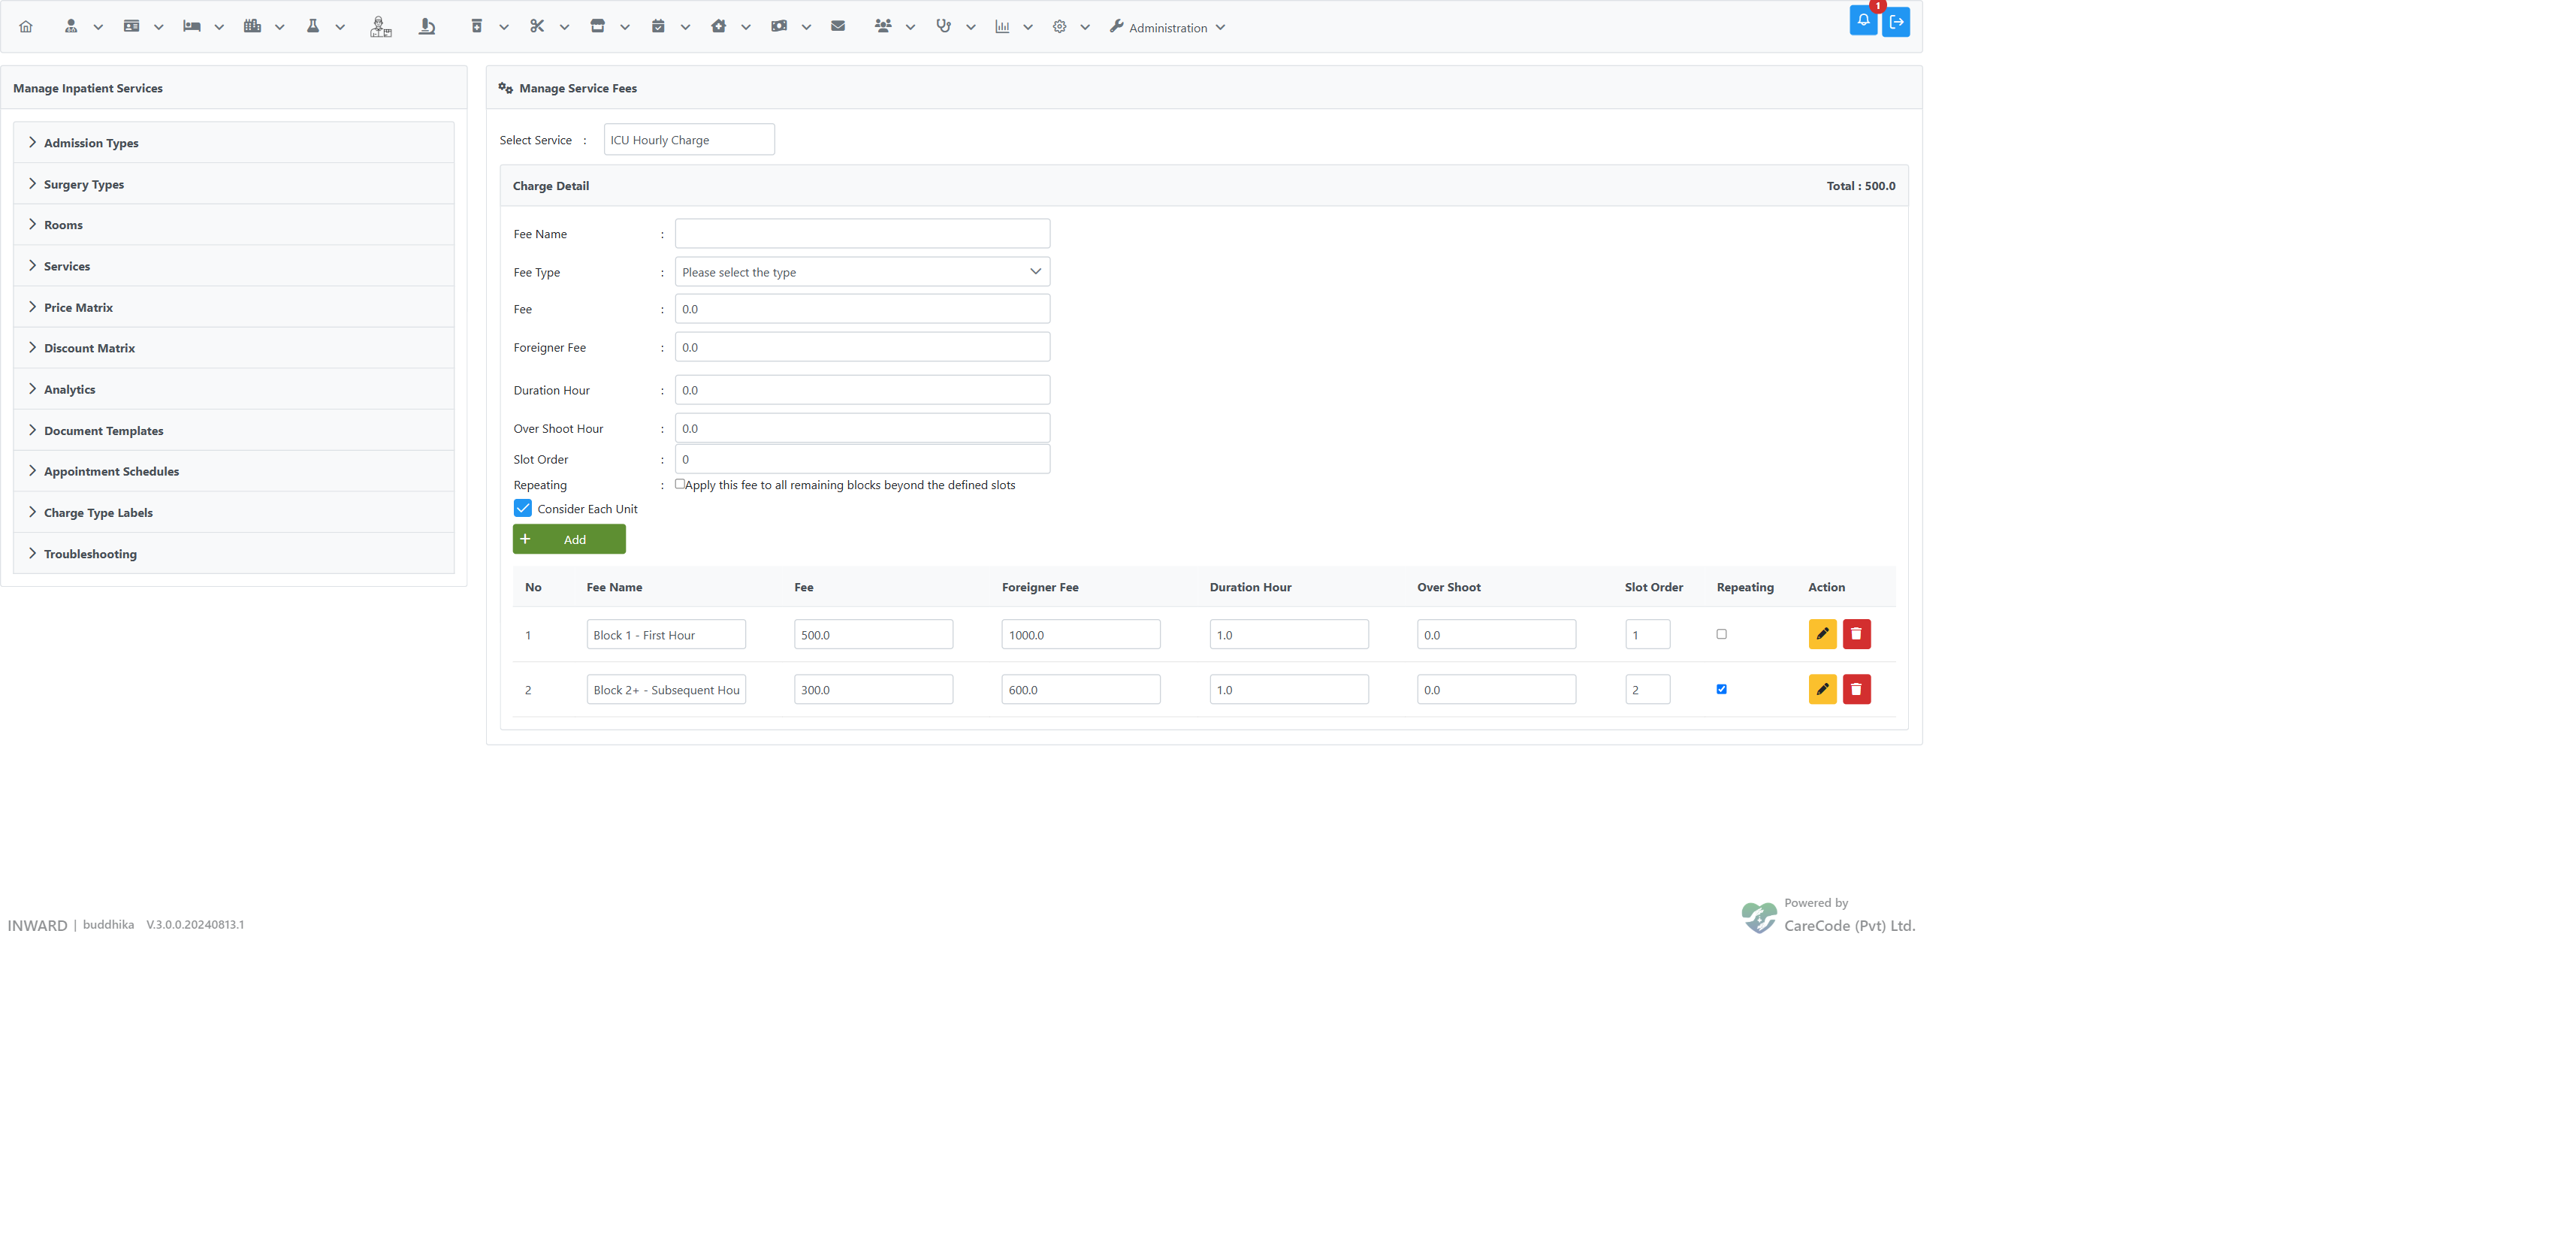Open the people group menu icon
Image resolution: width=2576 pixels, height=1242 pixels.
point(883,27)
